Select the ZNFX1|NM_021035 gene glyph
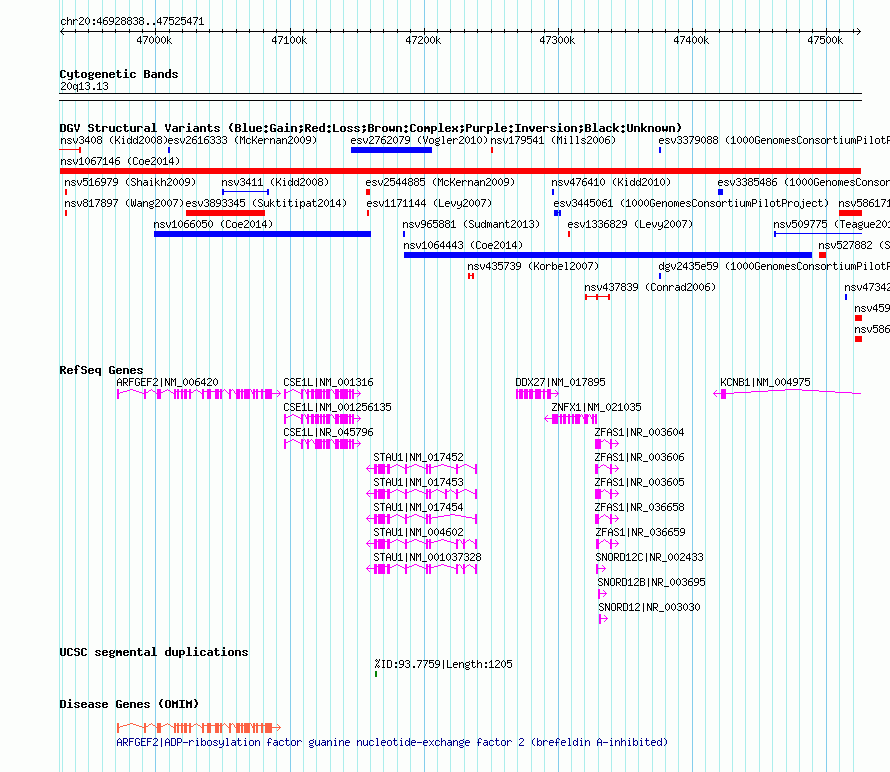The width and height of the screenshot is (890, 772). [570, 419]
